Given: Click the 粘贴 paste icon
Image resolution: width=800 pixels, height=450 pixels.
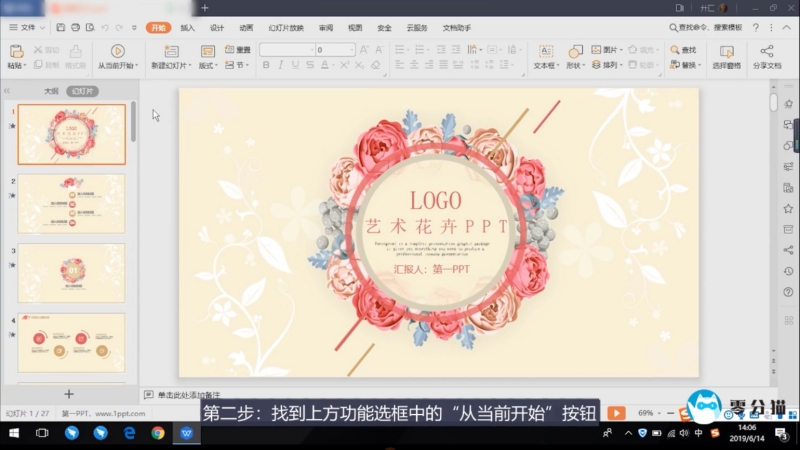Looking at the screenshot, I should tap(15, 50).
